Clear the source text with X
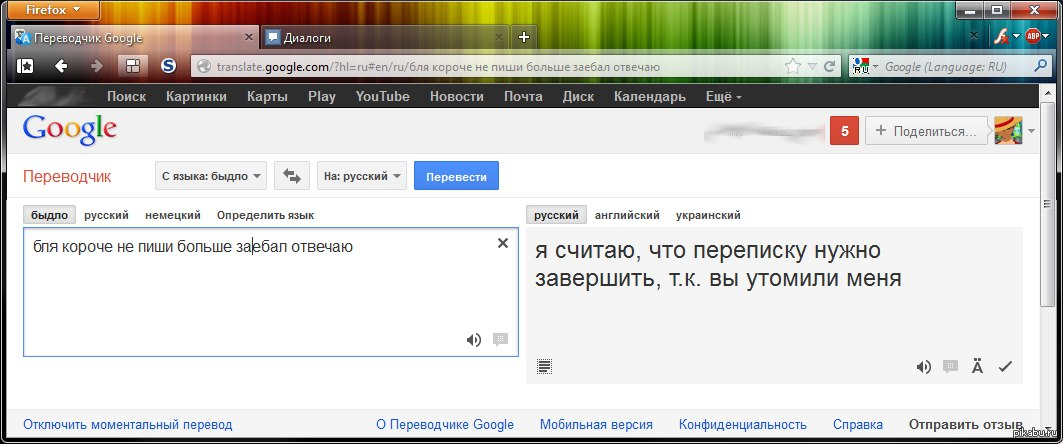The image size is (1063, 444). coord(503,243)
